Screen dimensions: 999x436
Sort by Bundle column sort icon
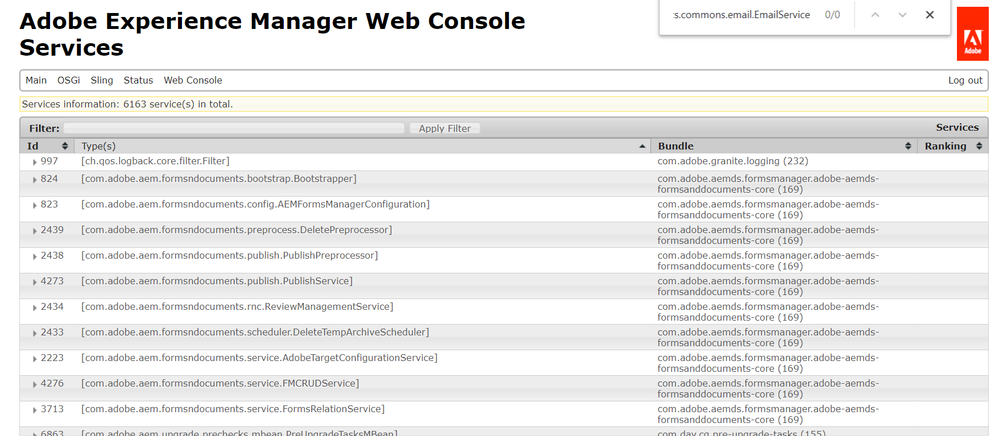point(908,146)
